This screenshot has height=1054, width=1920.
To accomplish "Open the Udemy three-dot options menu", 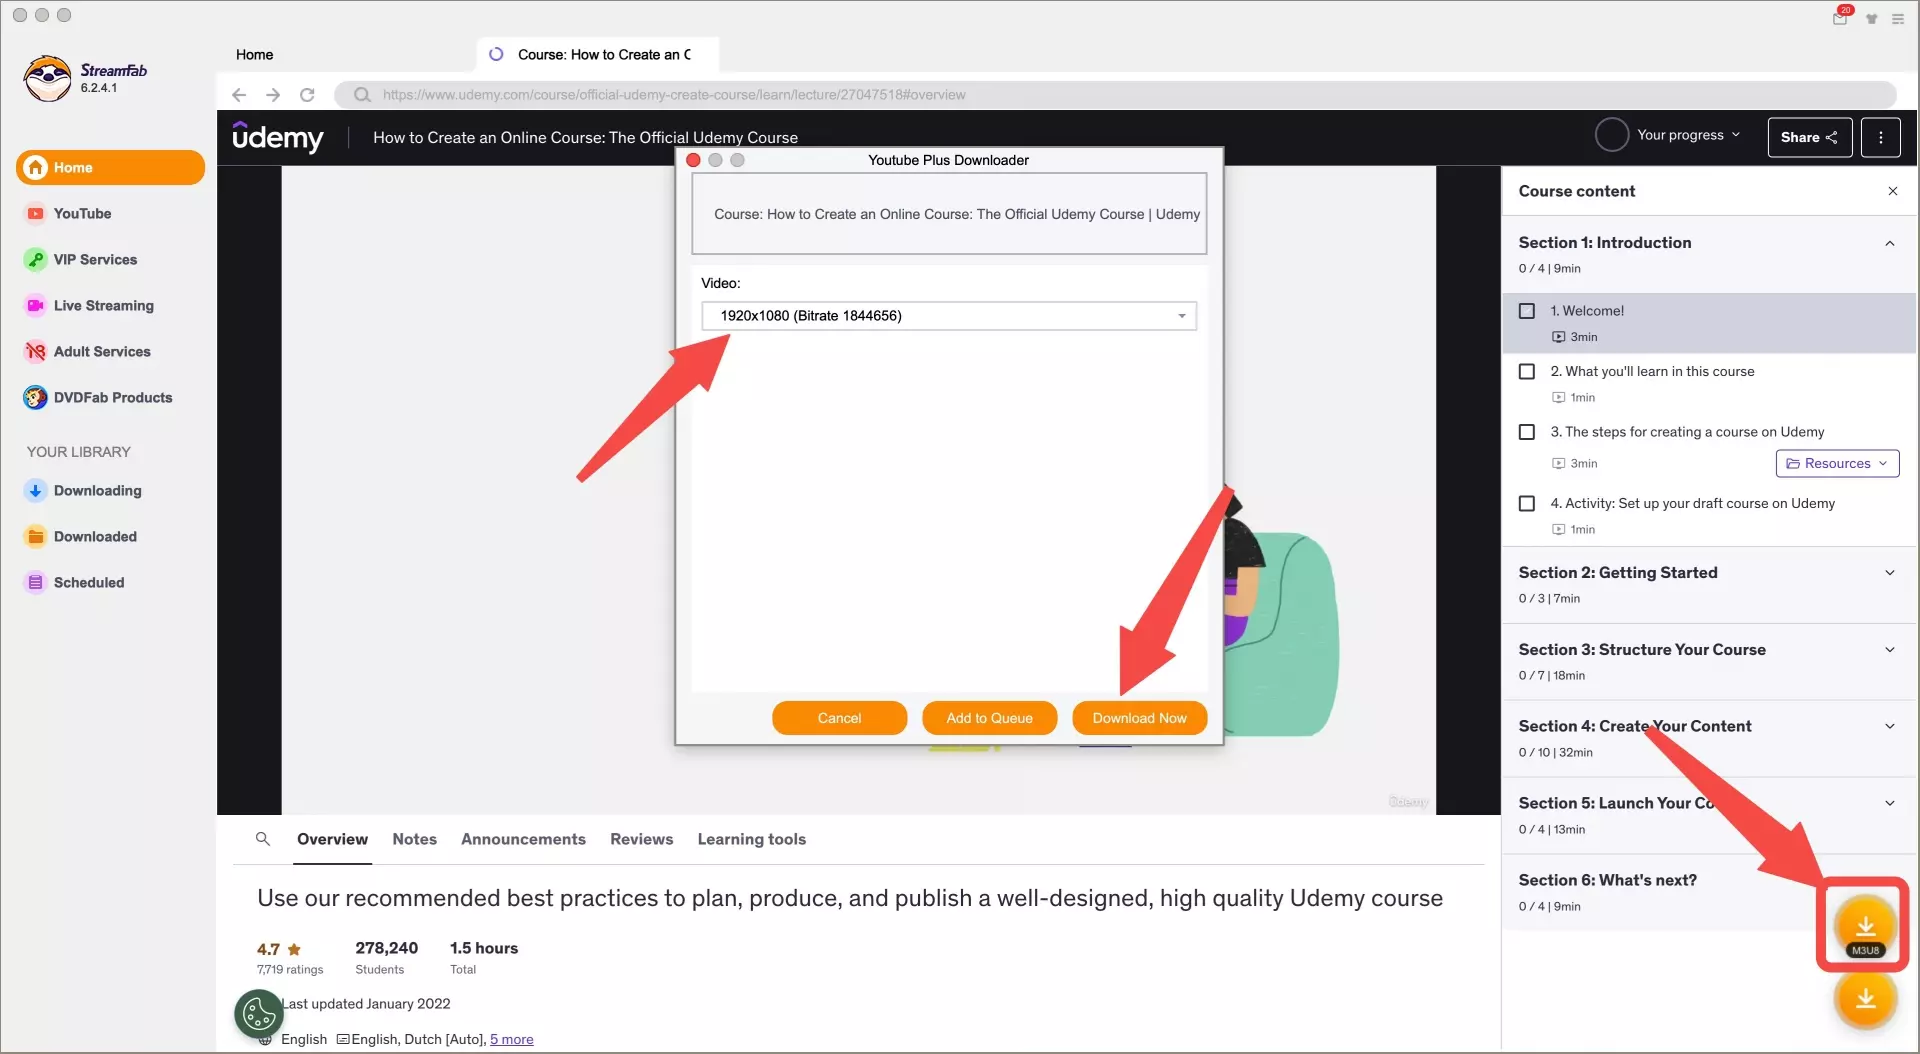I will (x=1880, y=137).
